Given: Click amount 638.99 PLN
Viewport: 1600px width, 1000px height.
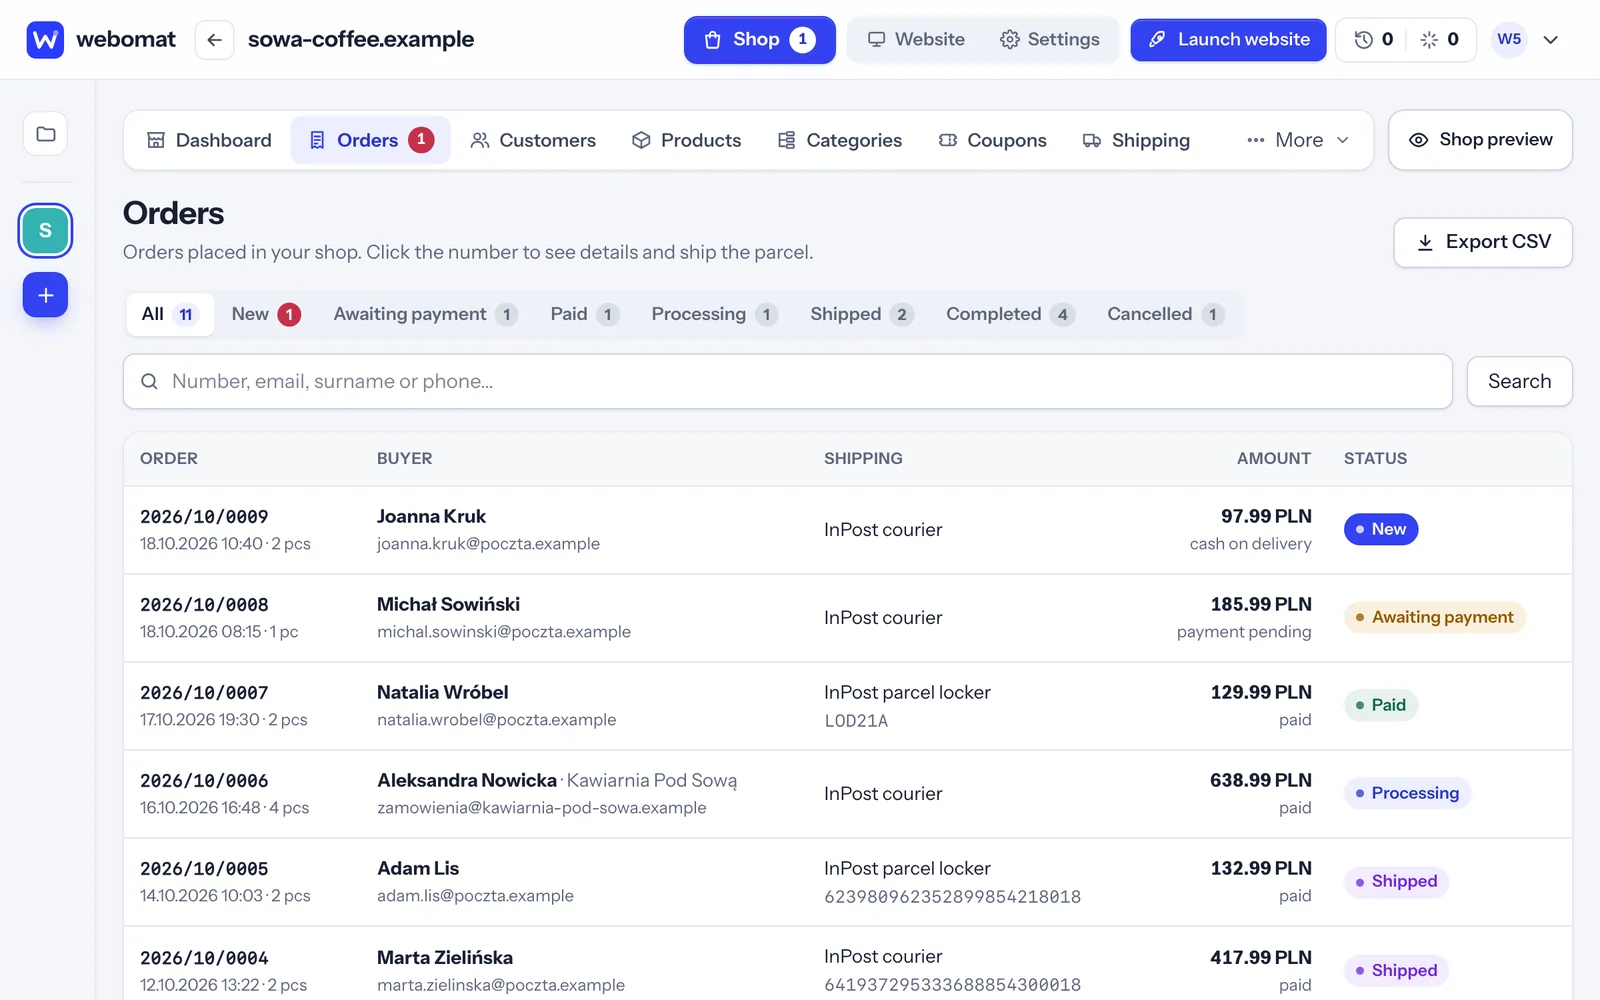Looking at the screenshot, I should tap(1260, 781).
